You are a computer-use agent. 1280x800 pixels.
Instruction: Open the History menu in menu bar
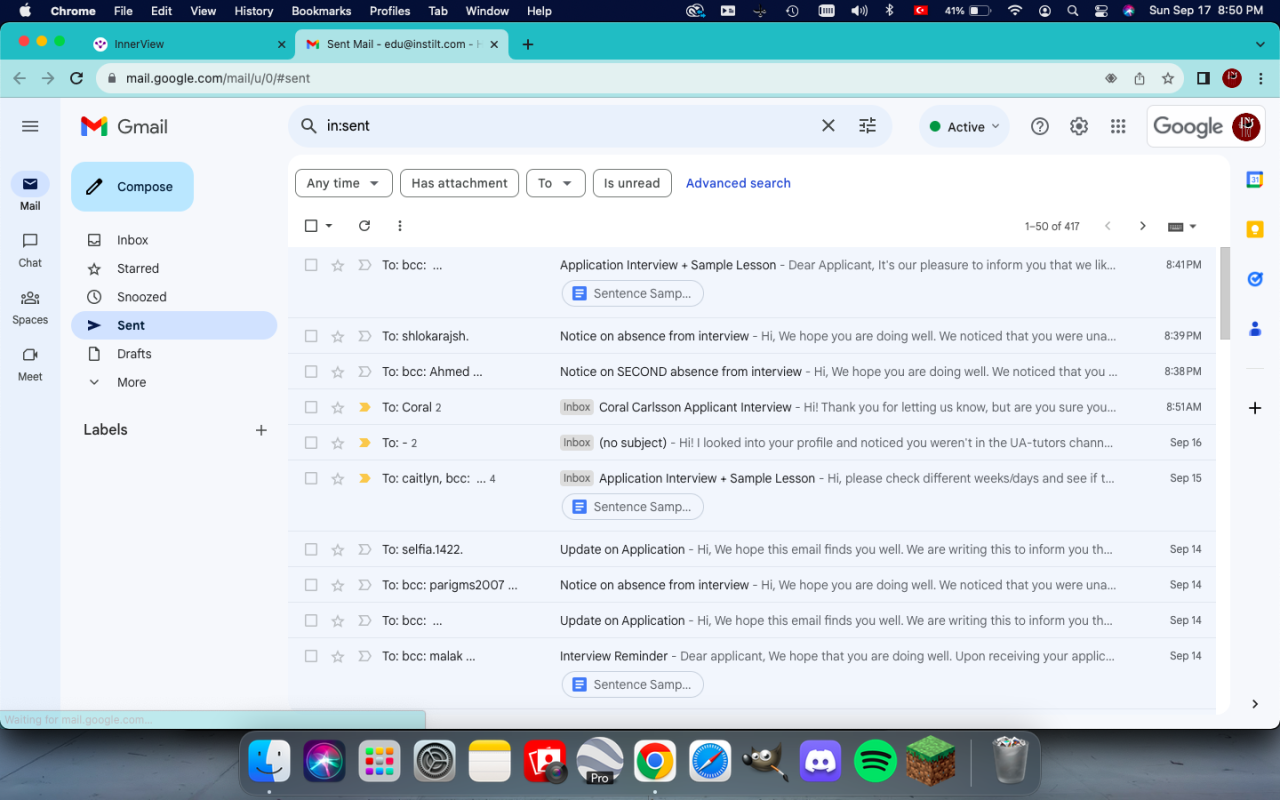pyautogui.click(x=253, y=11)
